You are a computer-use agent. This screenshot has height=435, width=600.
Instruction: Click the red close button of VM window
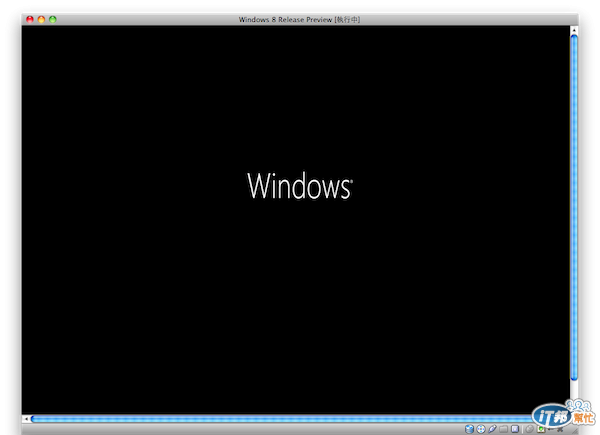point(30,19)
